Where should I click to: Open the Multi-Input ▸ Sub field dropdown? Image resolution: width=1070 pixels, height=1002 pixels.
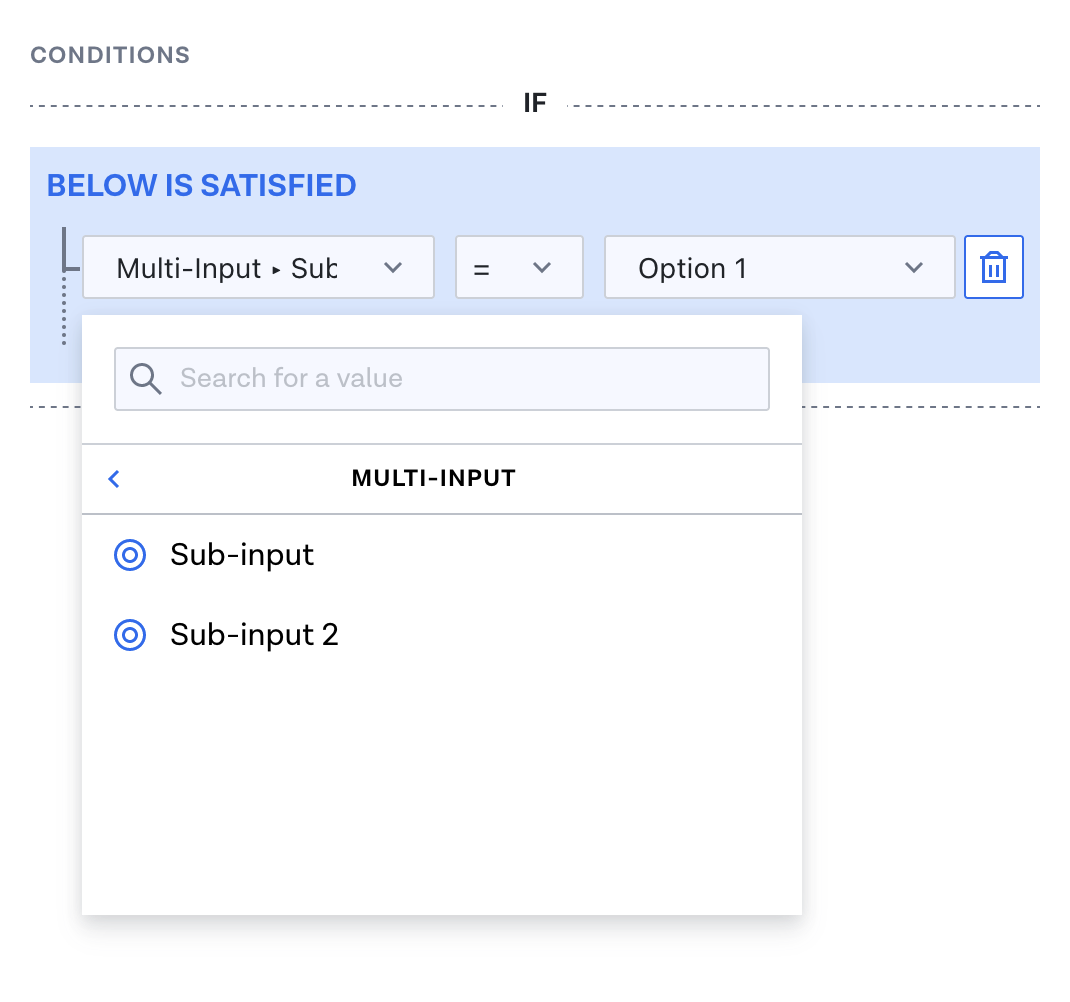(x=258, y=268)
